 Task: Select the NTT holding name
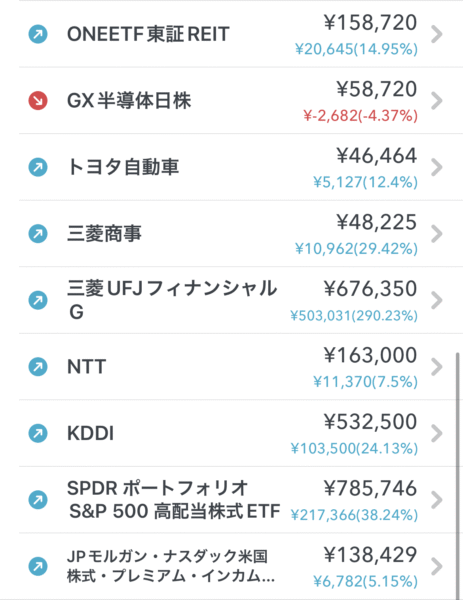tap(86, 367)
